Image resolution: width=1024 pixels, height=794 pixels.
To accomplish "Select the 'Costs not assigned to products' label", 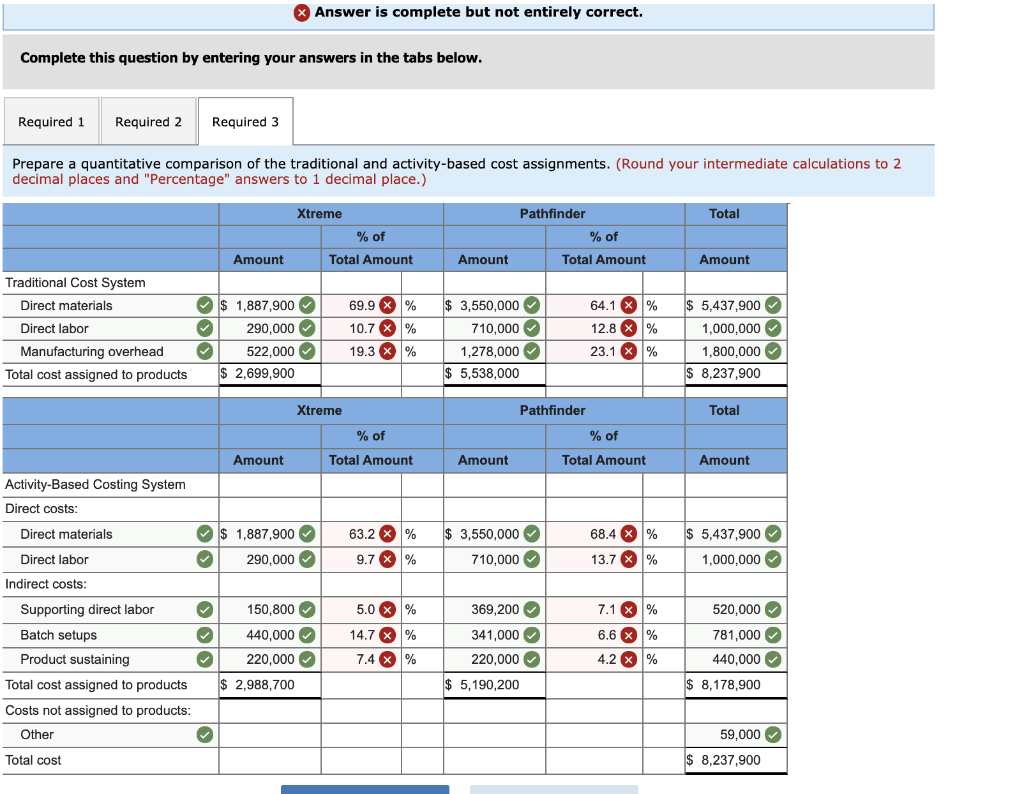I will pos(98,710).
